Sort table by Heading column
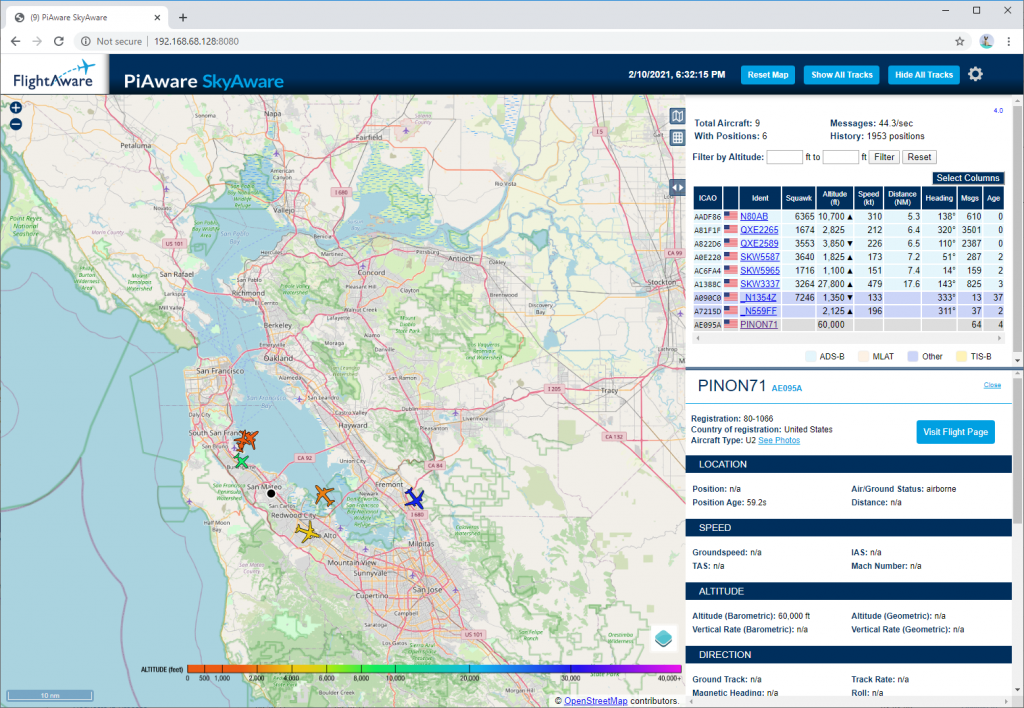The height and width of the screenshot is (708, 1024). tap(939, 198)
